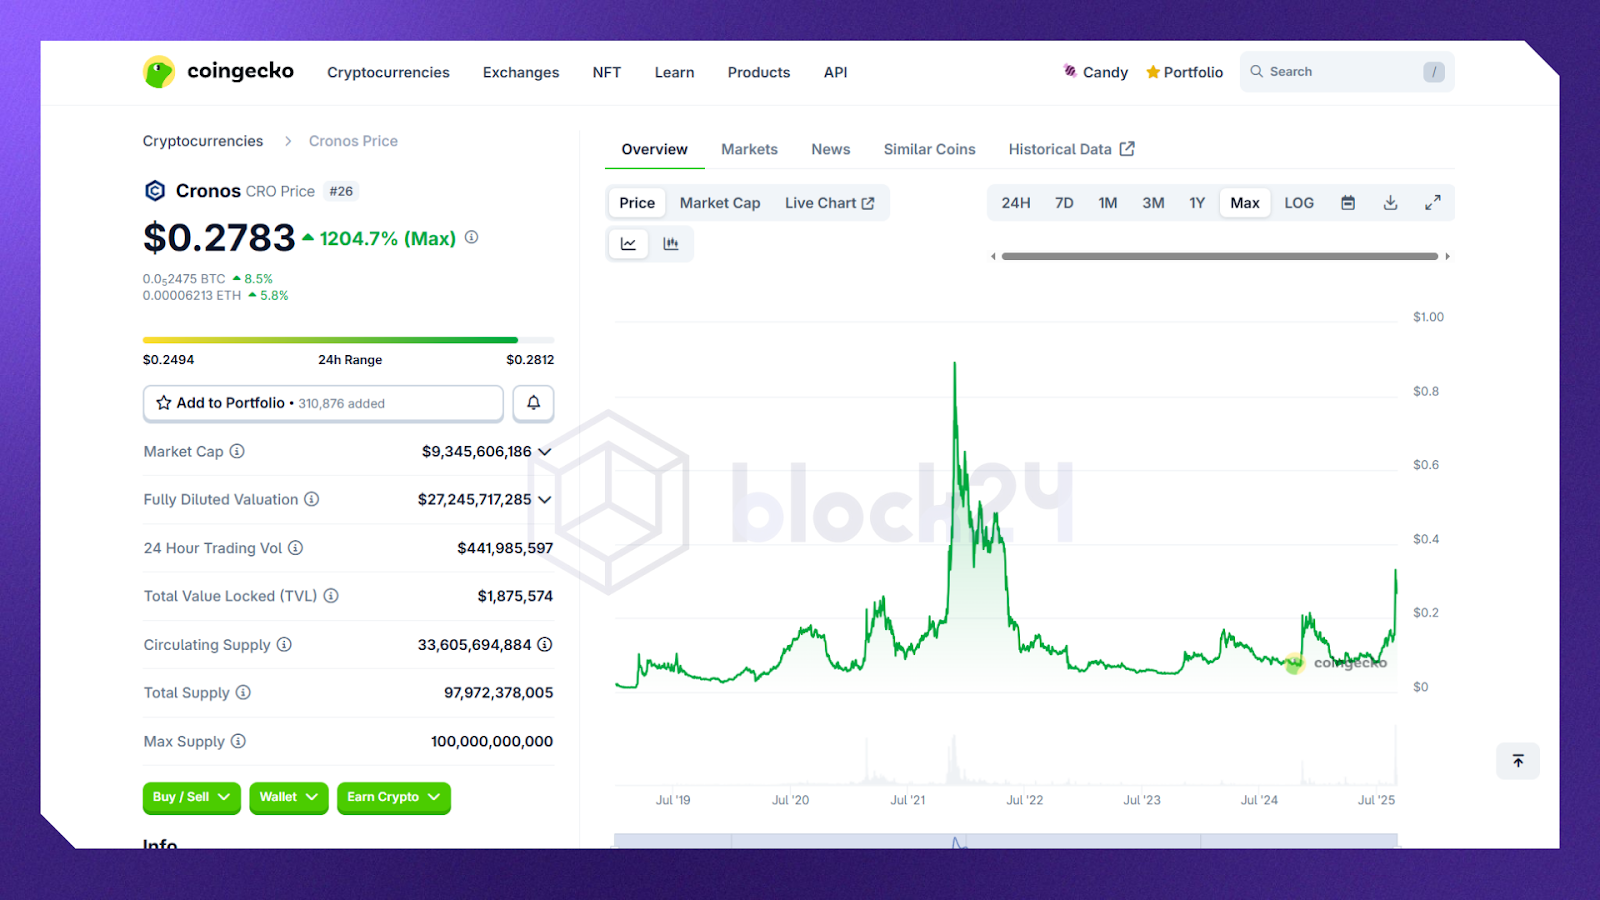1600x900 pixels.
Task: Open the Wallet dropdown
Action: click(x=289, y=797)
